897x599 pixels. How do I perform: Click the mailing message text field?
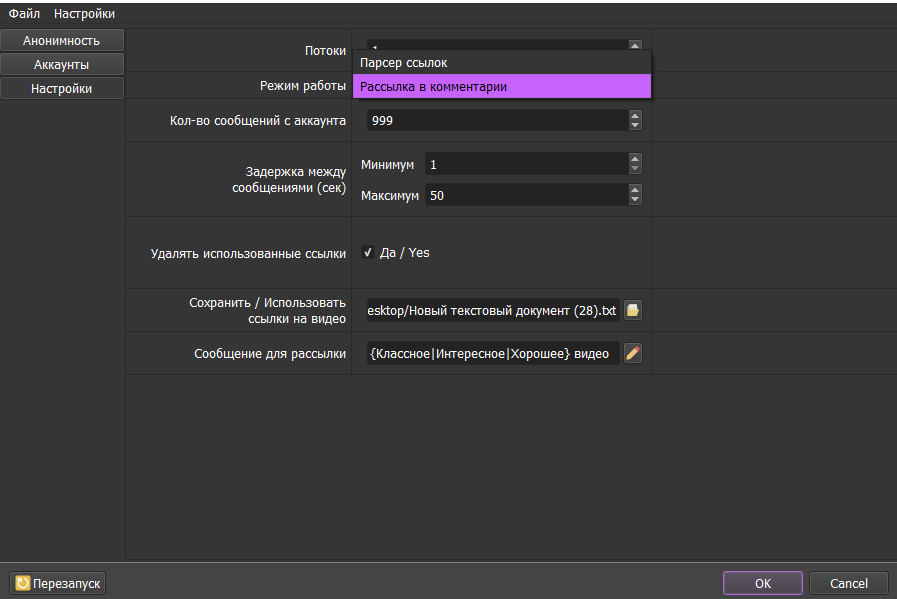pos(493,353)
